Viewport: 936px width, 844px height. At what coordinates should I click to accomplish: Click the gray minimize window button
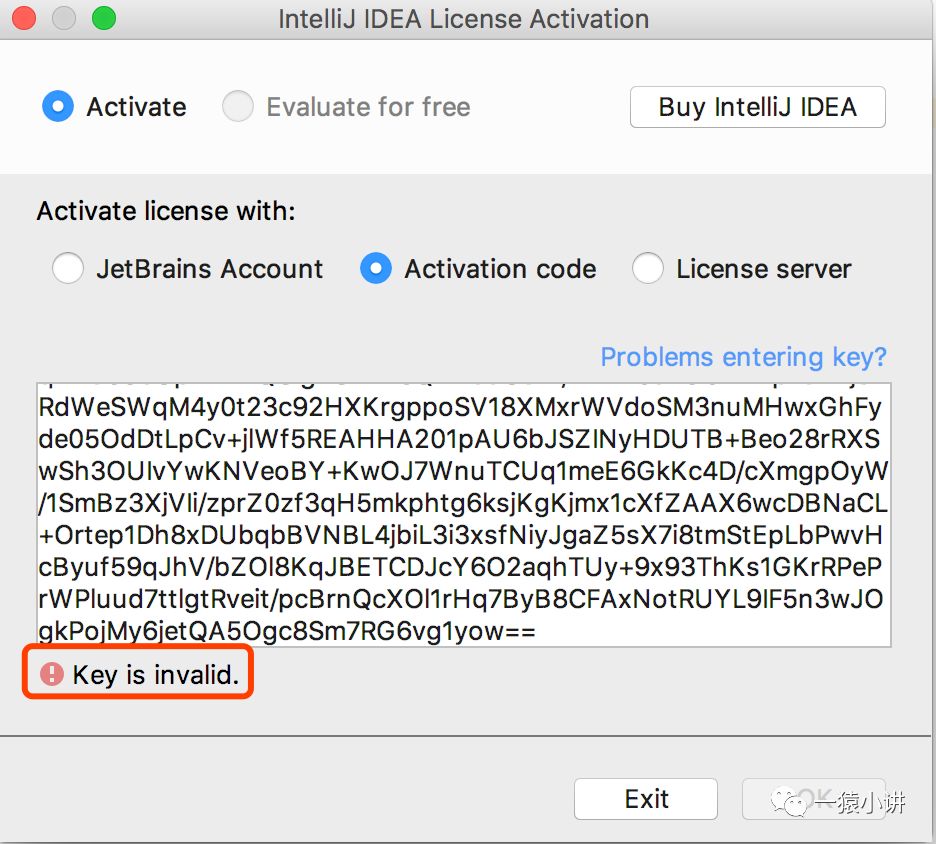pos(65,19)
